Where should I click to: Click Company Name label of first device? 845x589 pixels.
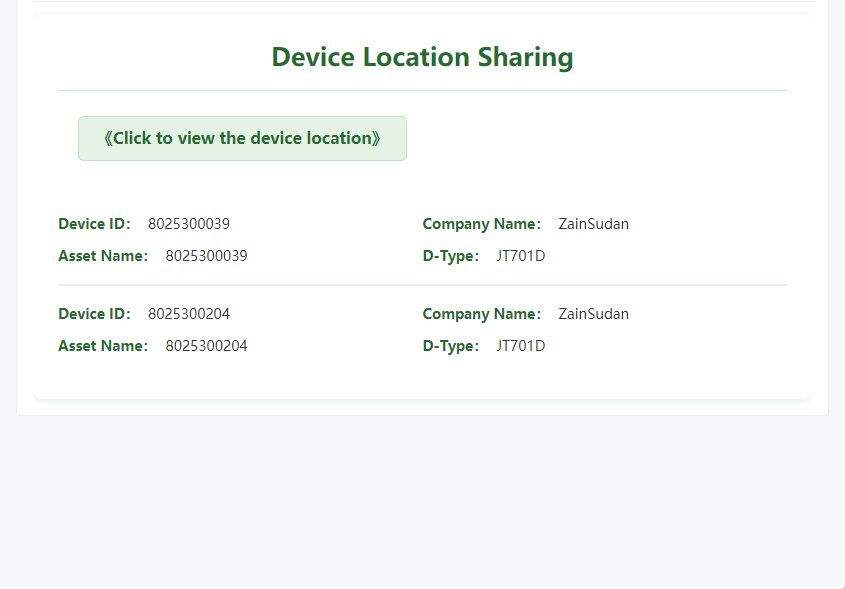[x=481, y=224]
